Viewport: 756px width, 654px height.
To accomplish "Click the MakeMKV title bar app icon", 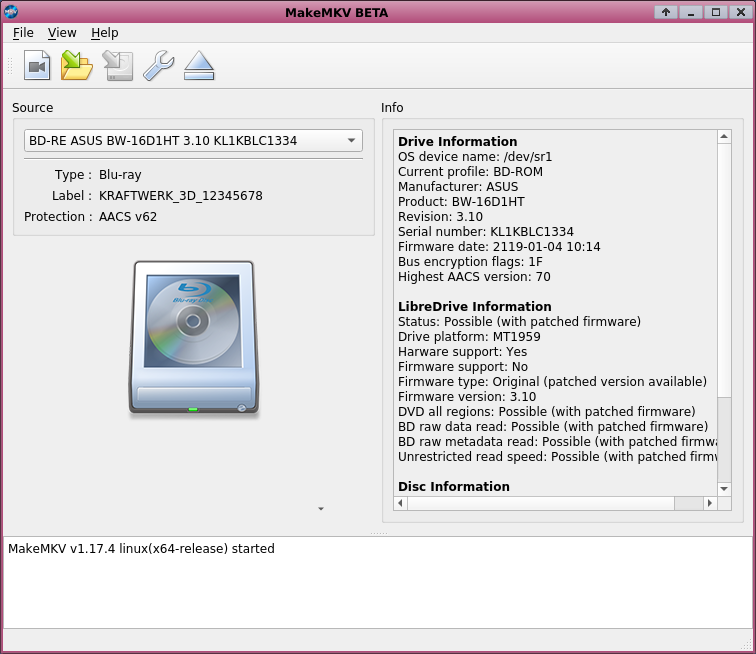I will (12, 12).
